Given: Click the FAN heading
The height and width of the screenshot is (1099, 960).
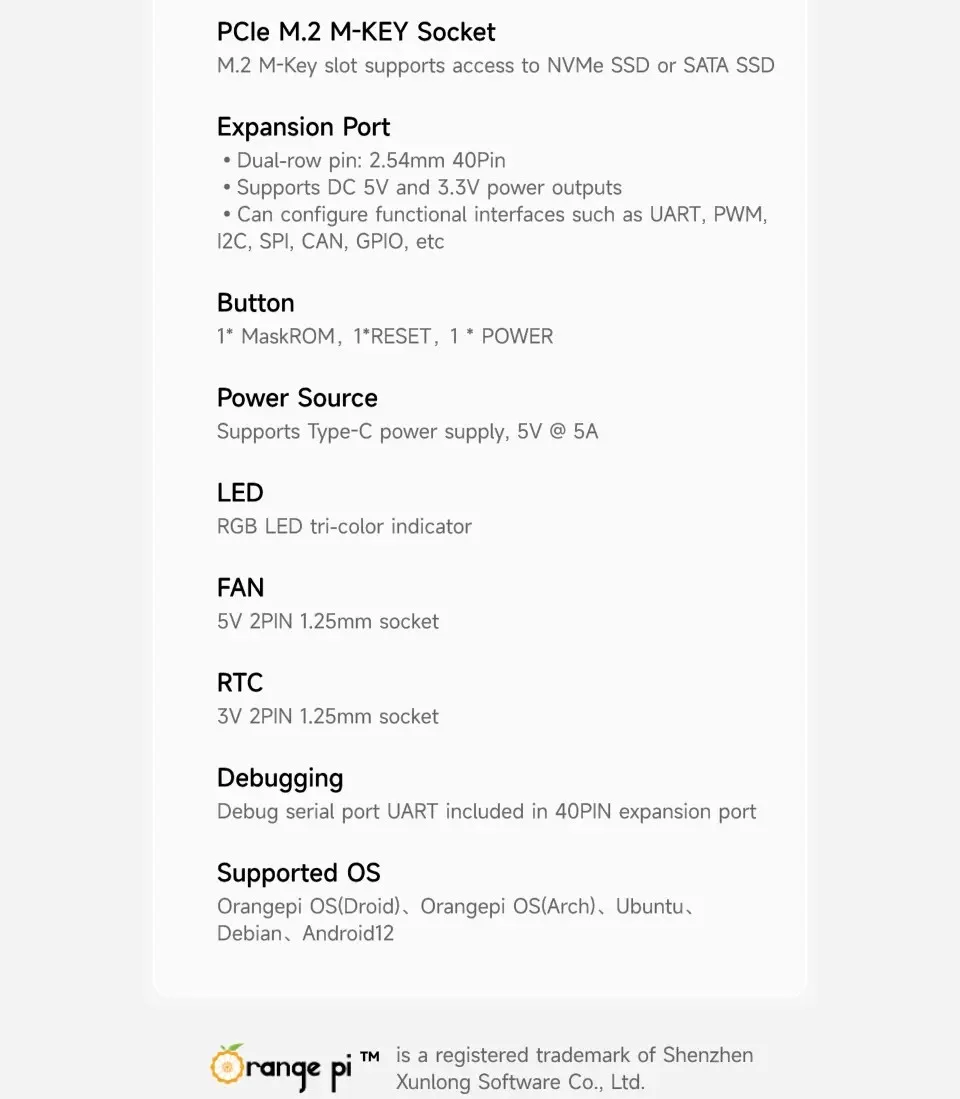Looking at the screenshot, I should [x=240, y=588].
